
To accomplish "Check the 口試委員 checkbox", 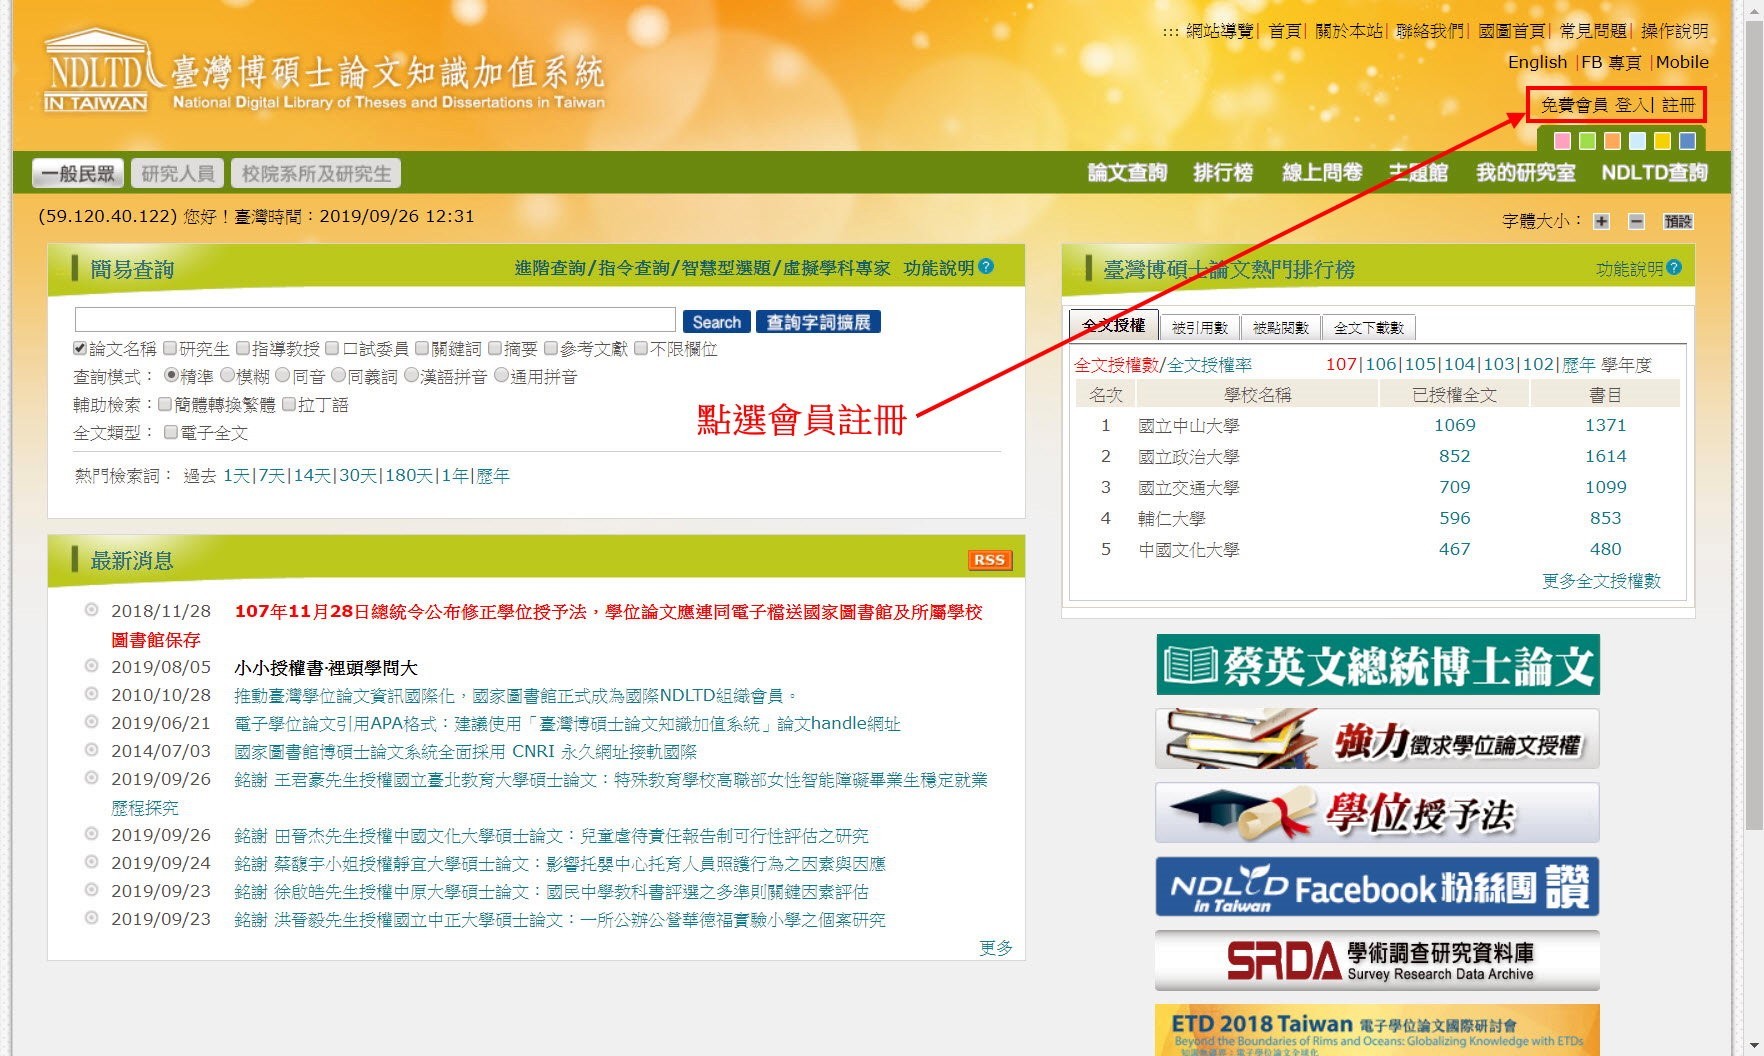I will point(333,348).
